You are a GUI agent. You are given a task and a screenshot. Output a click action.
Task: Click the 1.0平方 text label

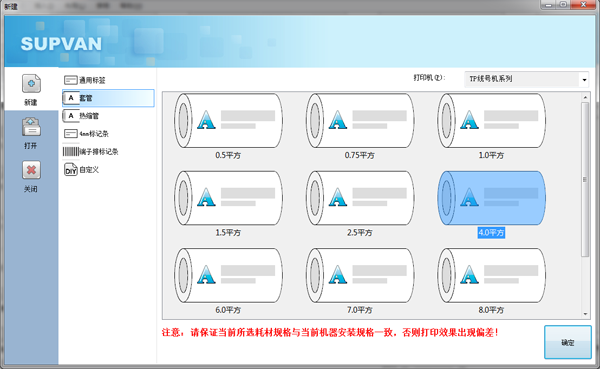click(x=491, y=155)
